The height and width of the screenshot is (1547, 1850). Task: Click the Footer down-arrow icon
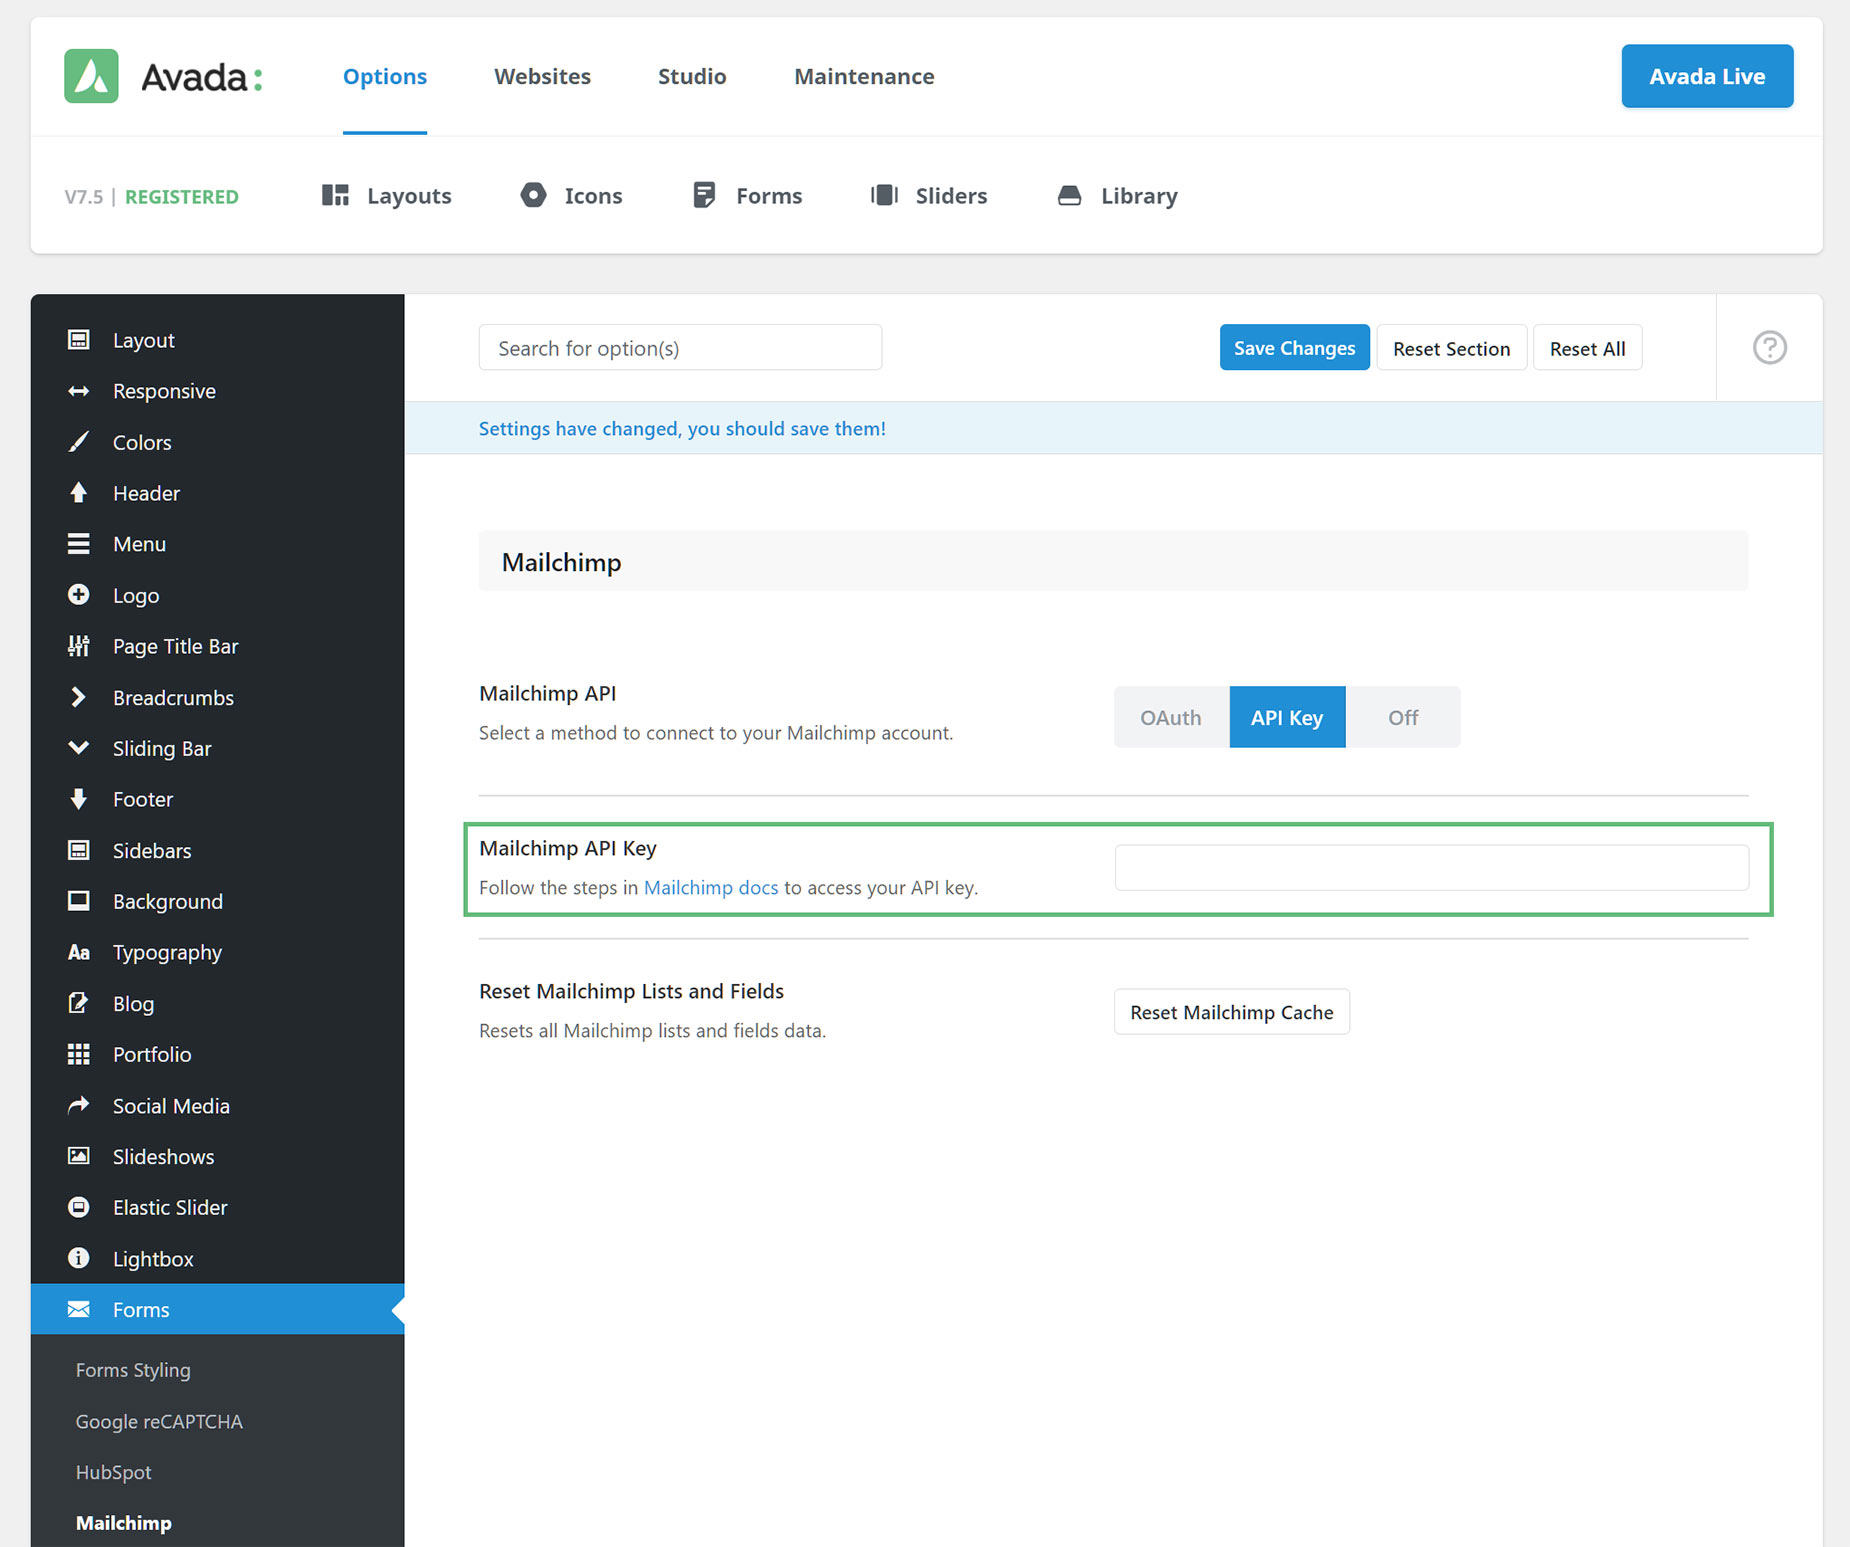(x=78, y=799)
